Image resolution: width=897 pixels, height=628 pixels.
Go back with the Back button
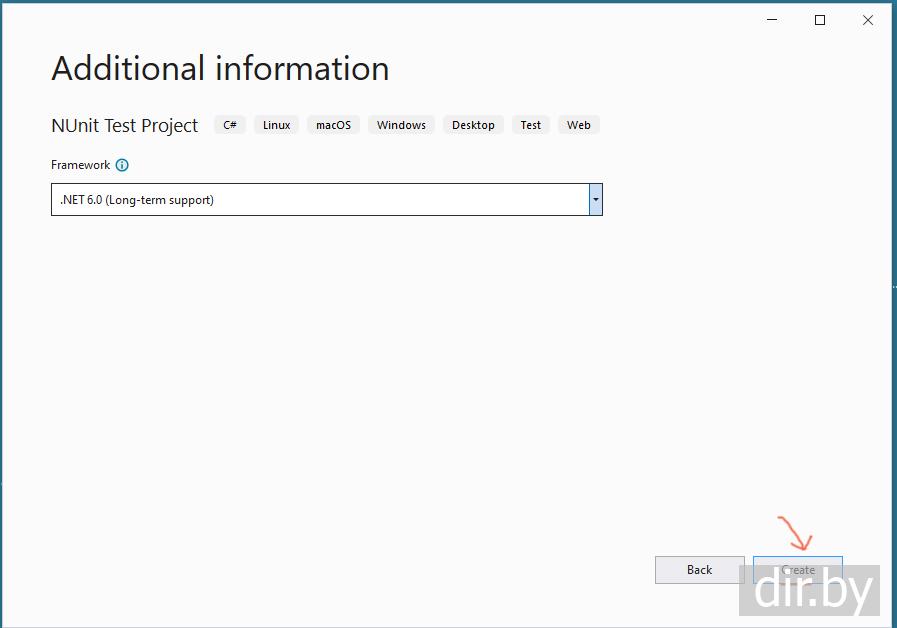coord(699,570)
